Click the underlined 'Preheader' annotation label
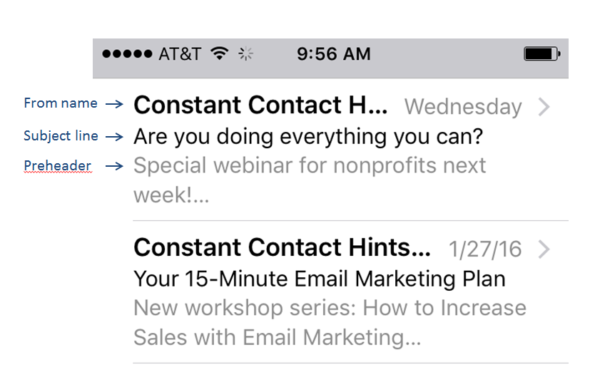600x392 pixels. [x=57, y=166]
